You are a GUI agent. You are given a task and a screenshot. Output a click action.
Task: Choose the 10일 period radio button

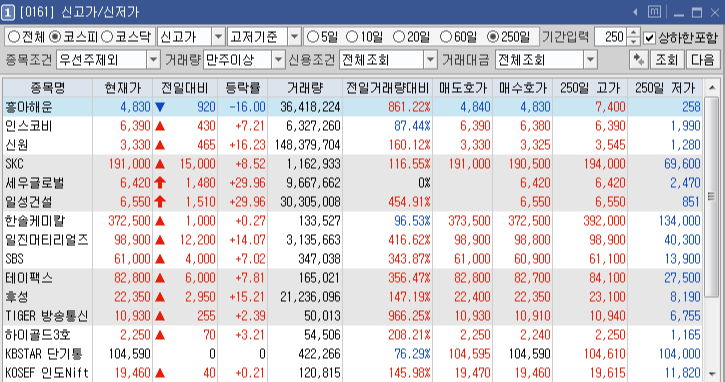[x=352, y=37]
